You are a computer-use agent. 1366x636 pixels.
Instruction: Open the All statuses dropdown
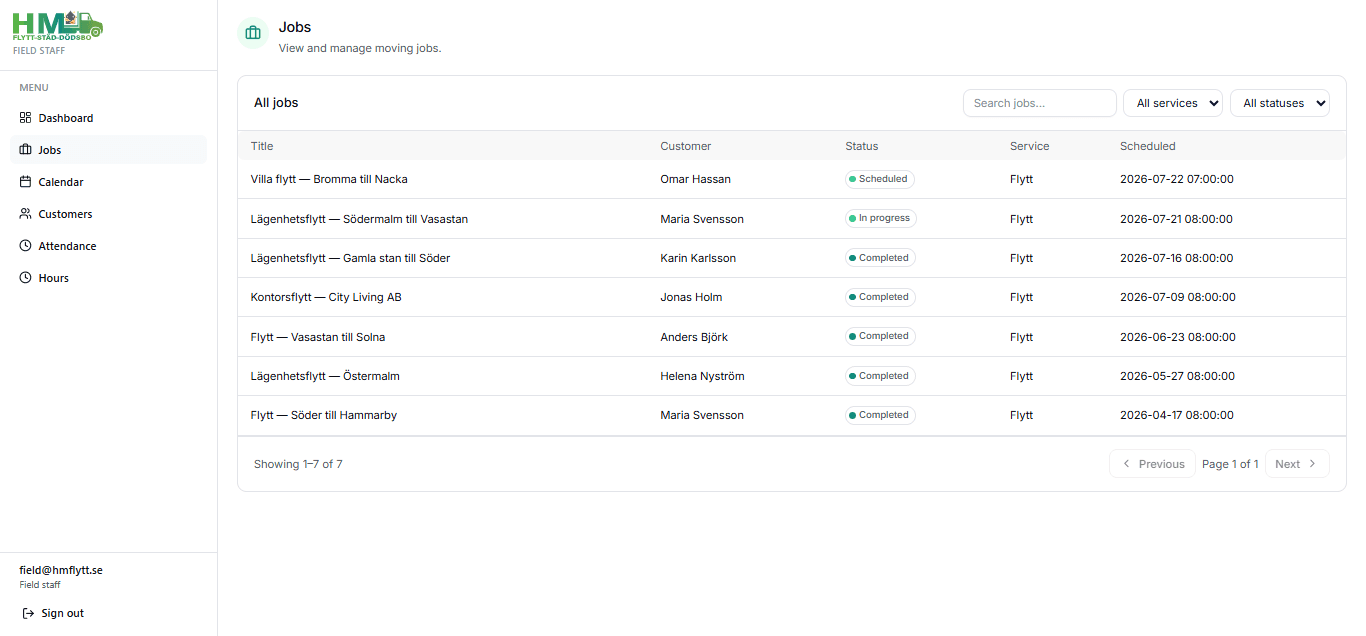point(1280,103)
